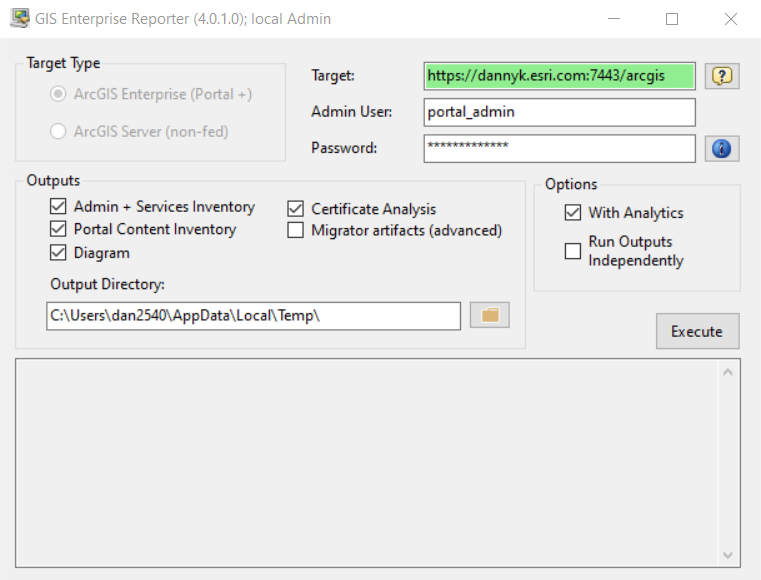761x580 pixels.
Task: Select ArcGIS Enterprise (Portal +) radio button
Action: pyautogui.click(x=58, y=94)
